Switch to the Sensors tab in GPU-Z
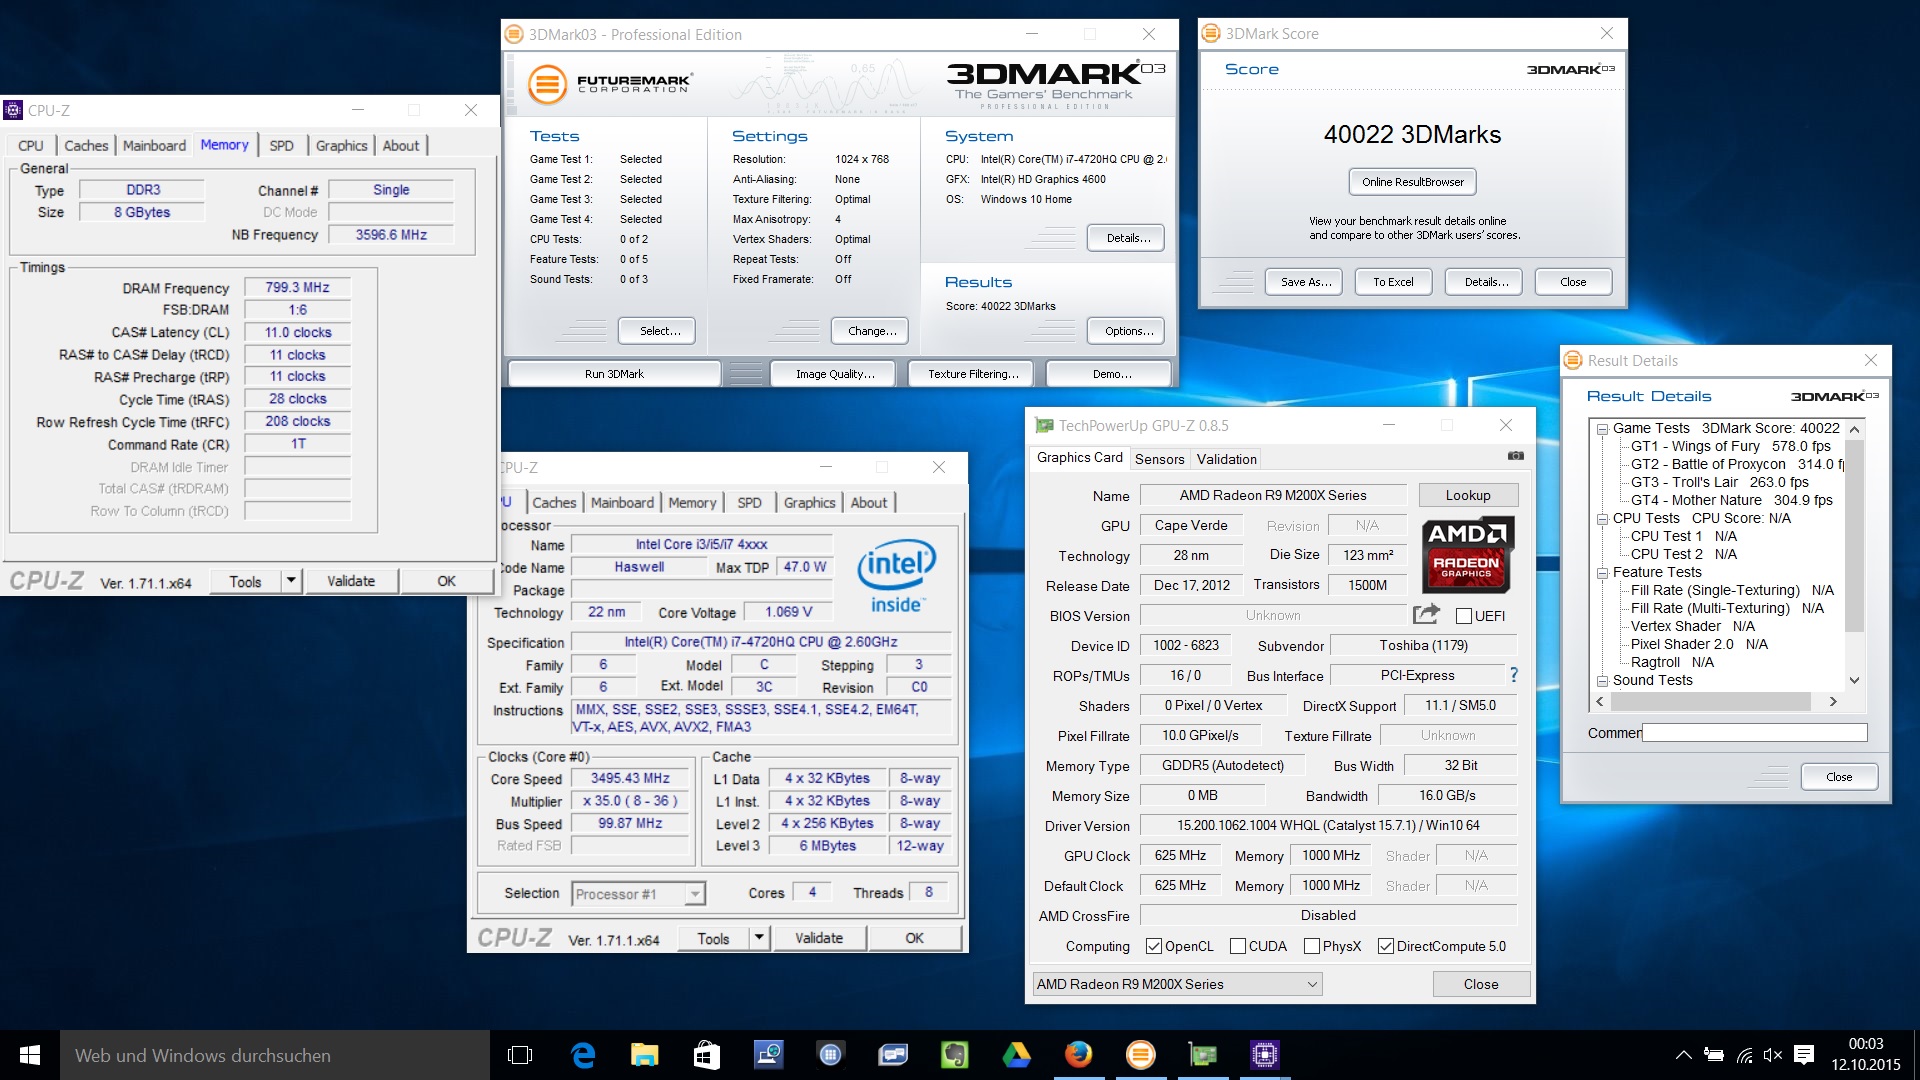 [1159, 459]
